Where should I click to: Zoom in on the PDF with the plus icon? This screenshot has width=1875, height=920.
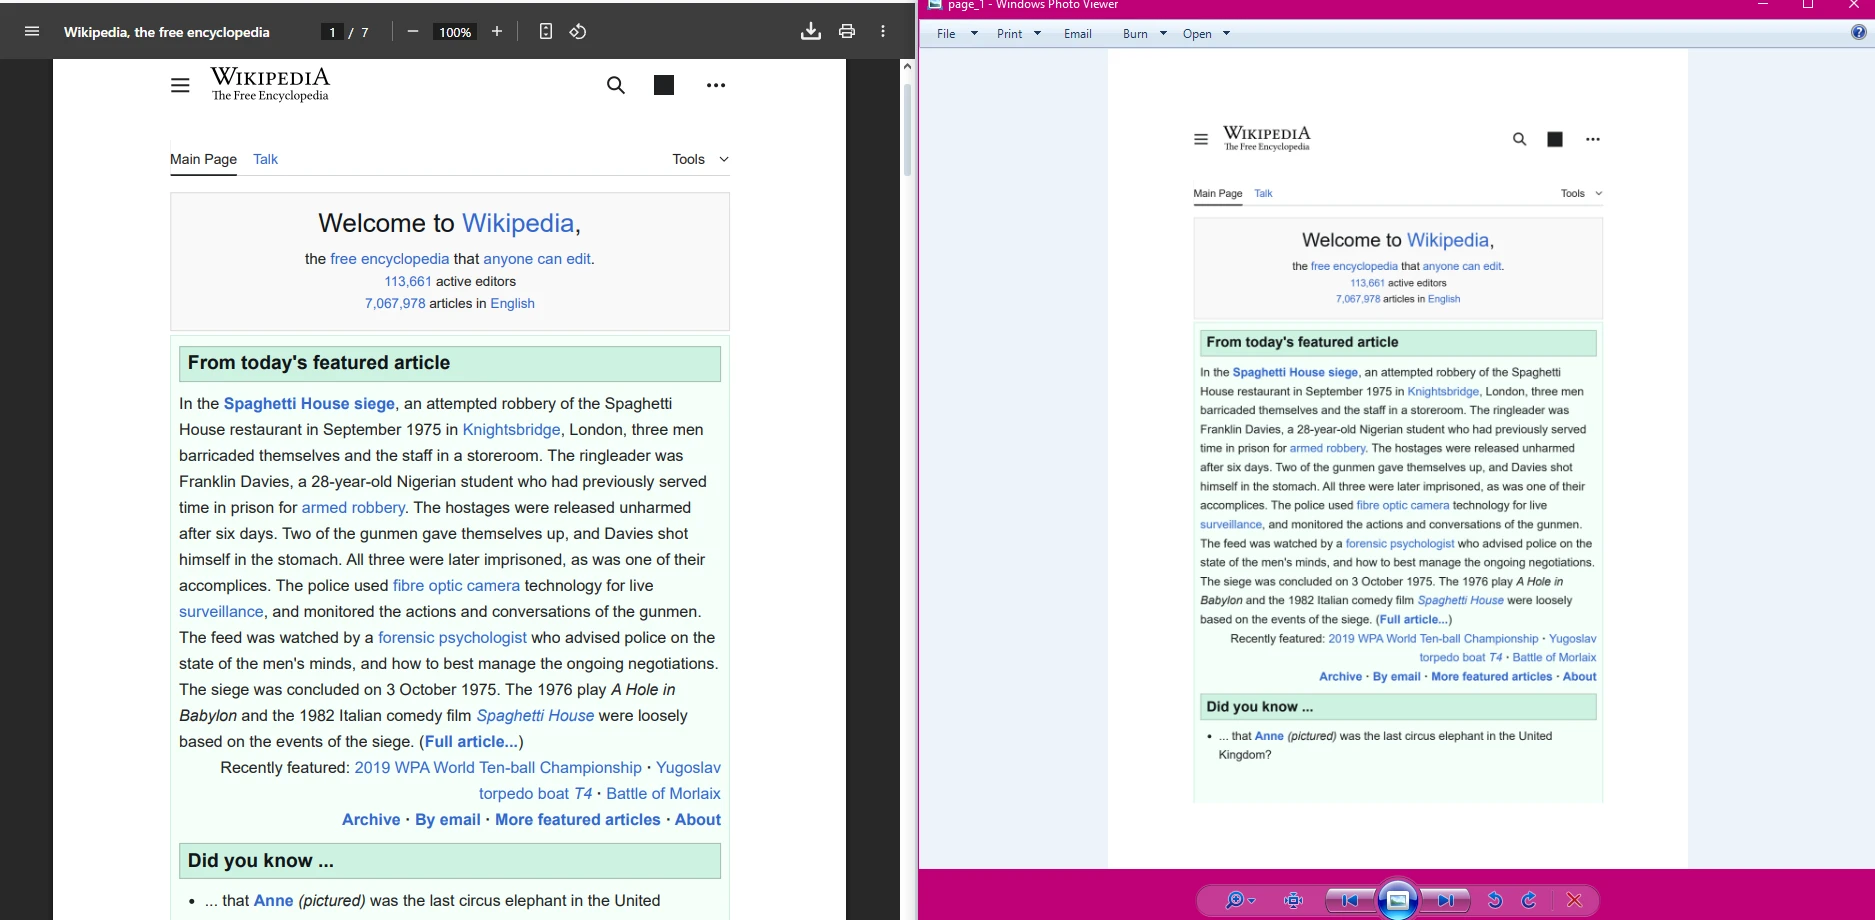point(496,31)
